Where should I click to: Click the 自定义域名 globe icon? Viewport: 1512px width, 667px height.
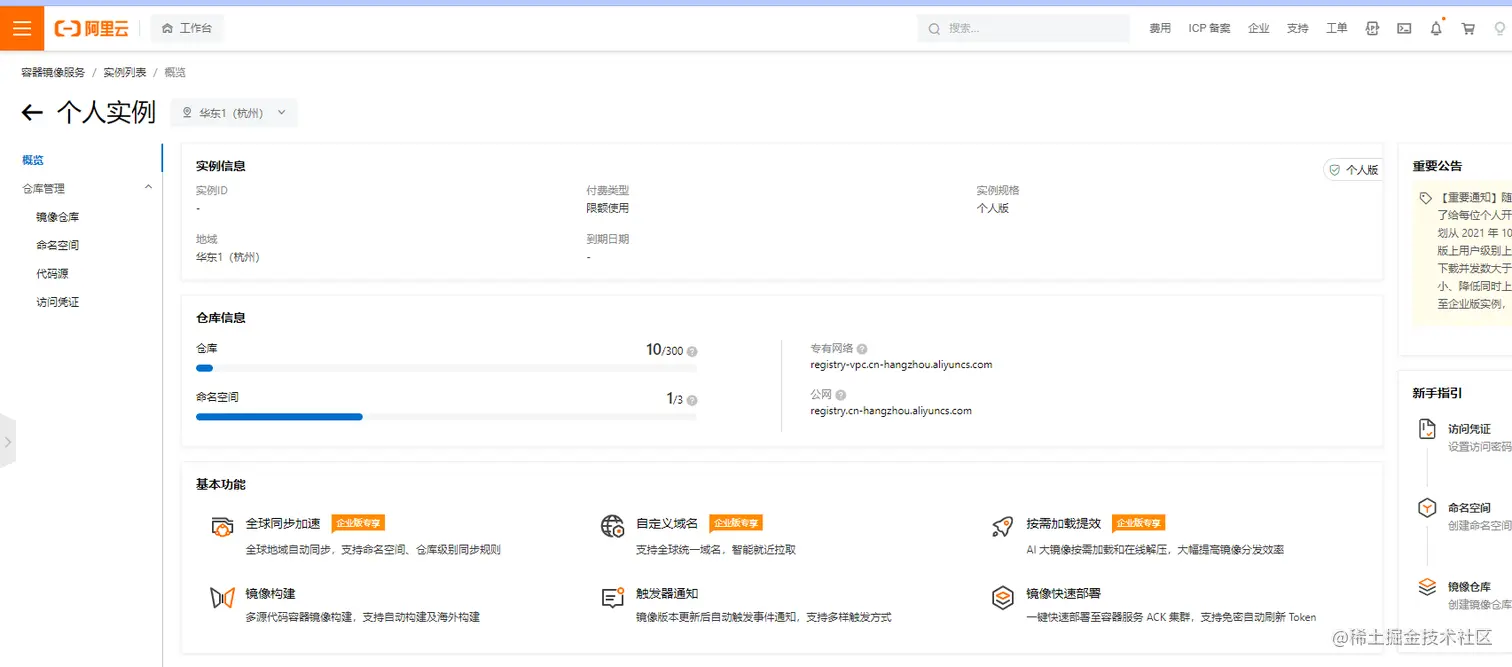coord(612,527)
